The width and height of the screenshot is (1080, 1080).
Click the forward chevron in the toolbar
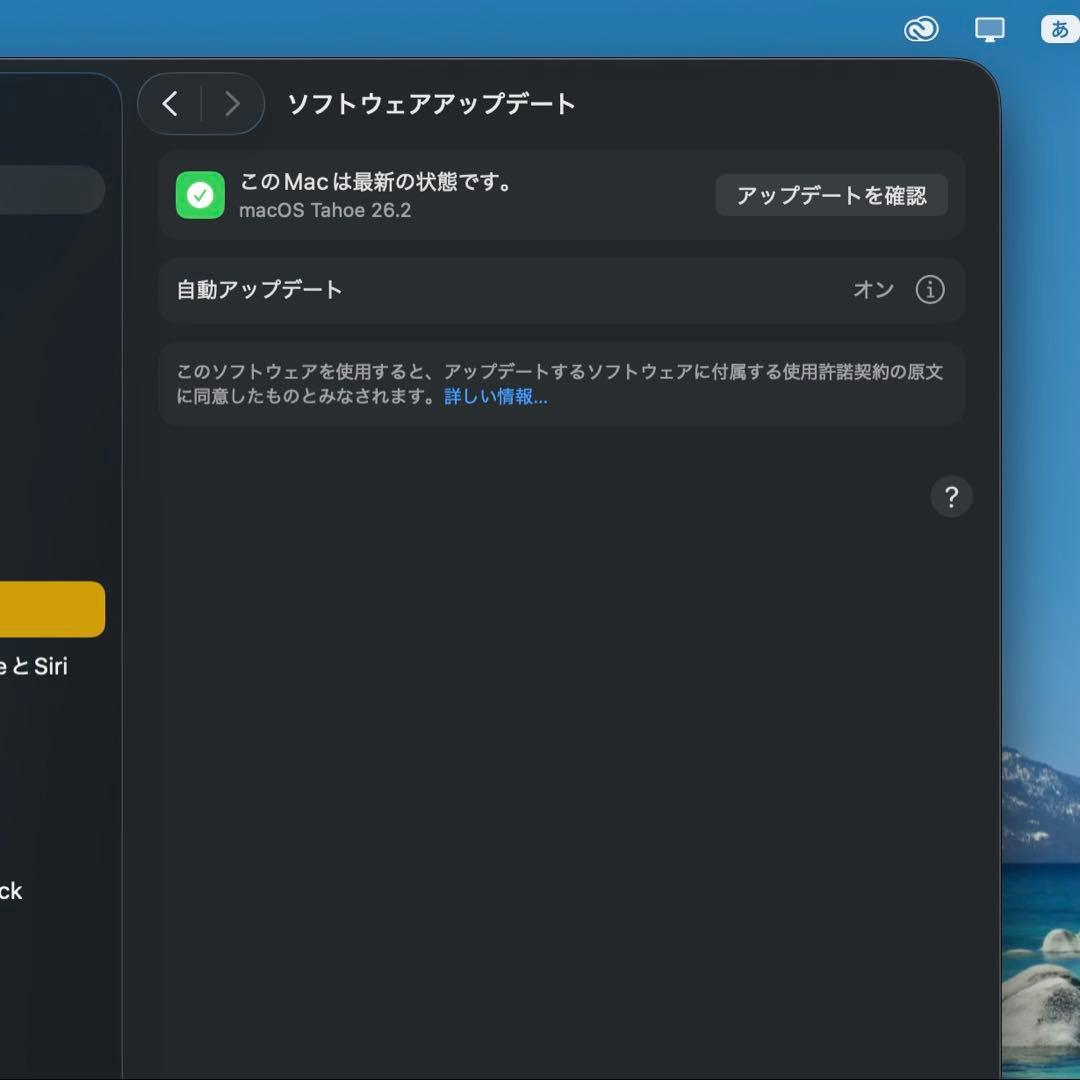232,103
